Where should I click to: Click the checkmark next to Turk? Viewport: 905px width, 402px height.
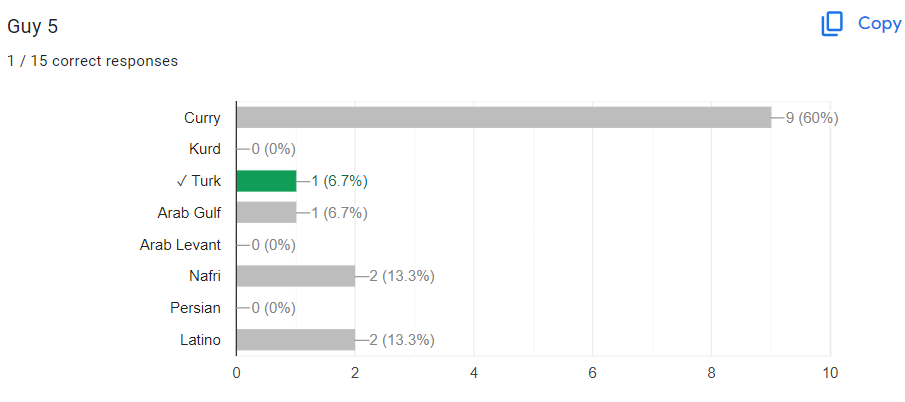coord(181,181)
